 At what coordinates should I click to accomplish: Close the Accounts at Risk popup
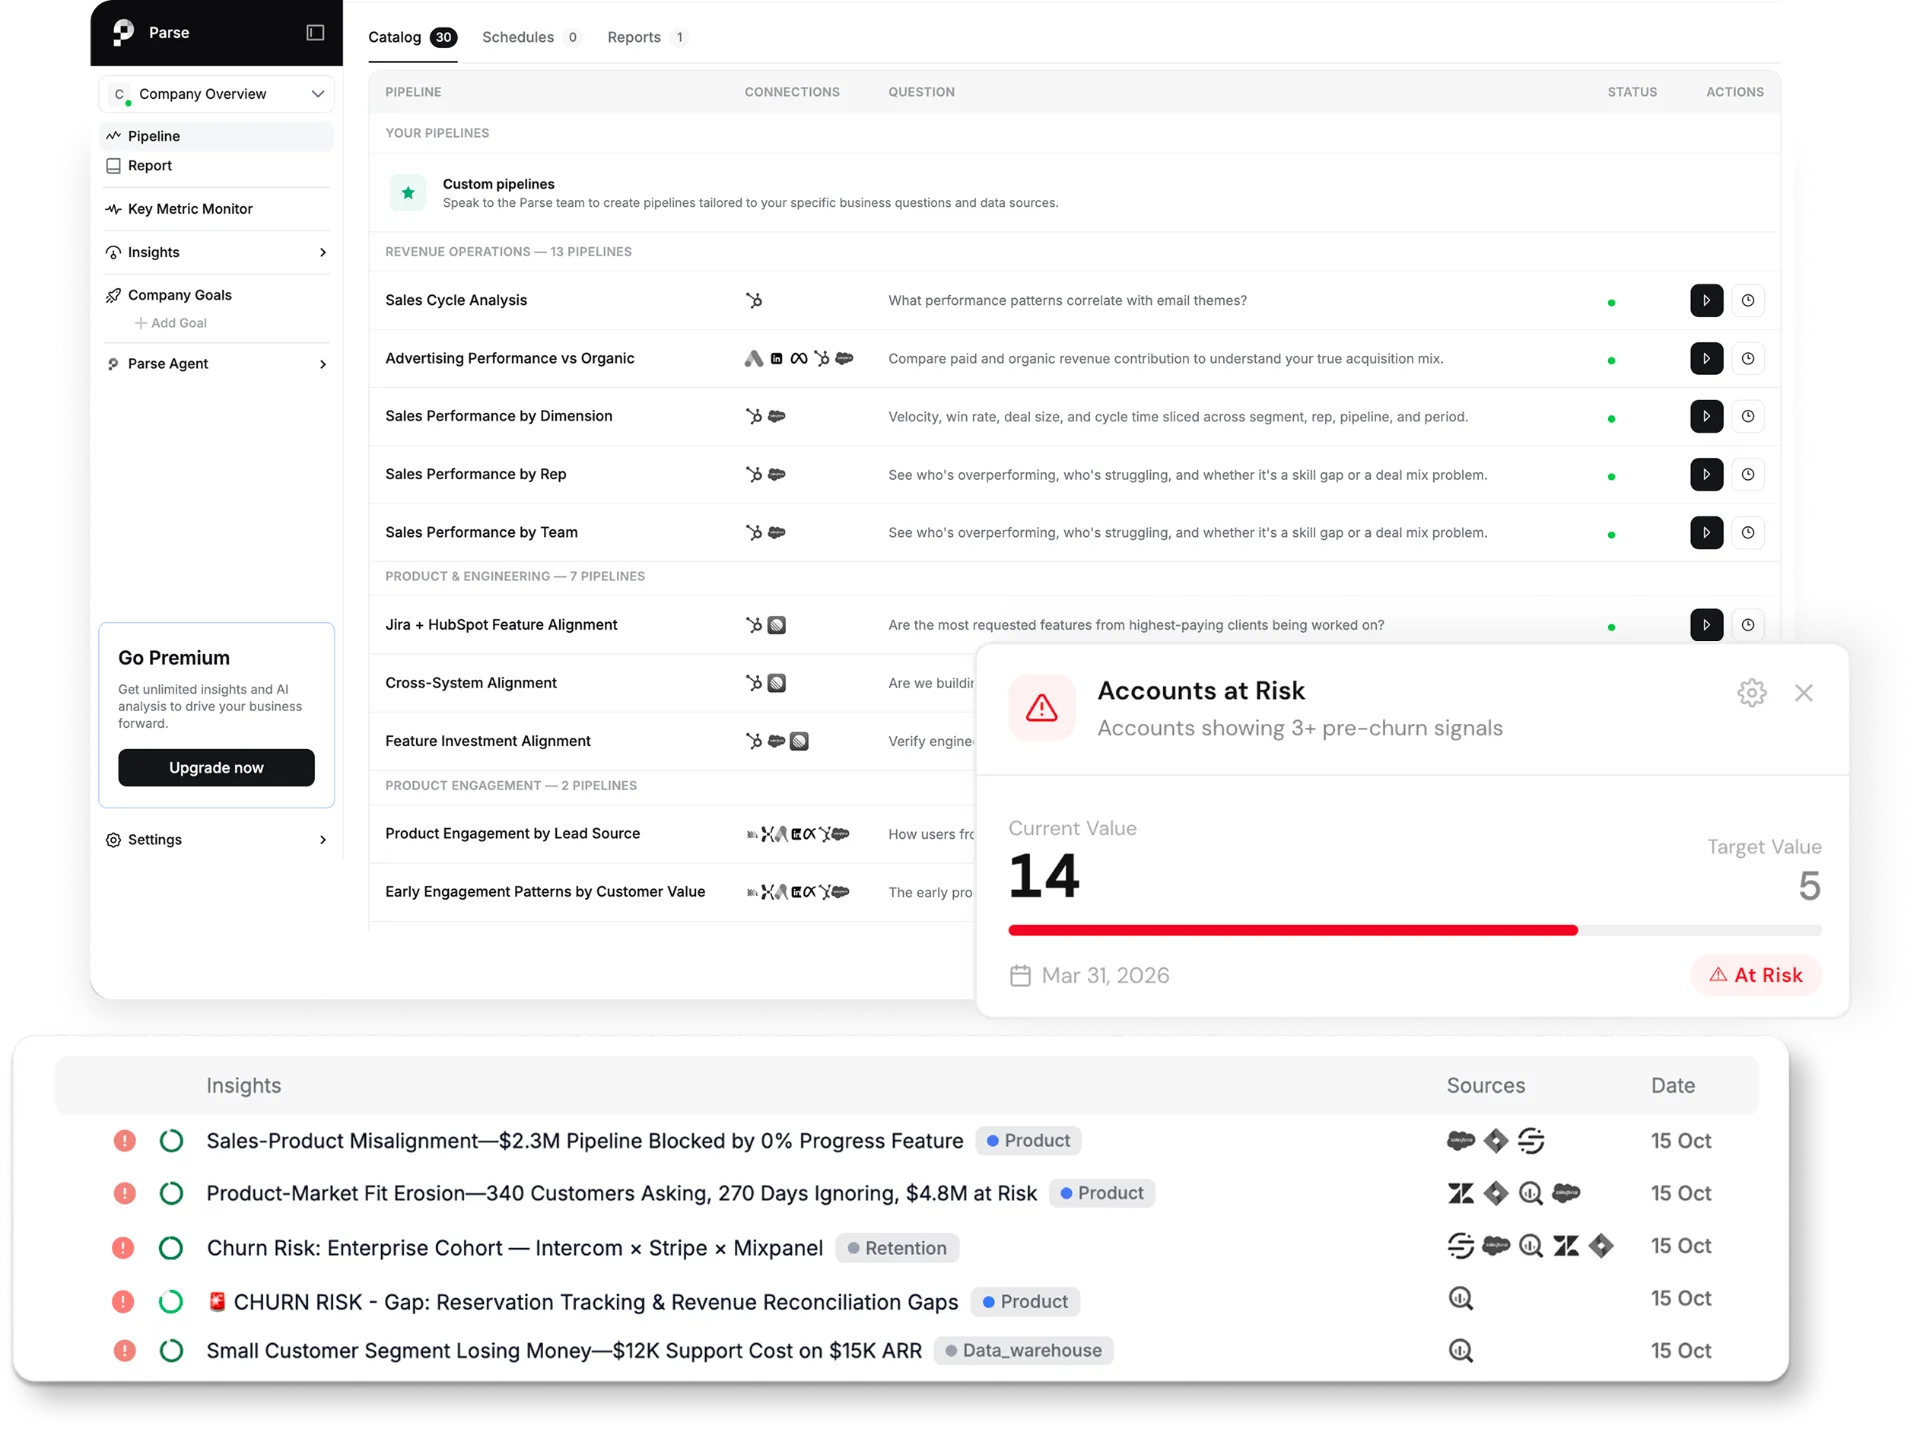point(1804,692)
